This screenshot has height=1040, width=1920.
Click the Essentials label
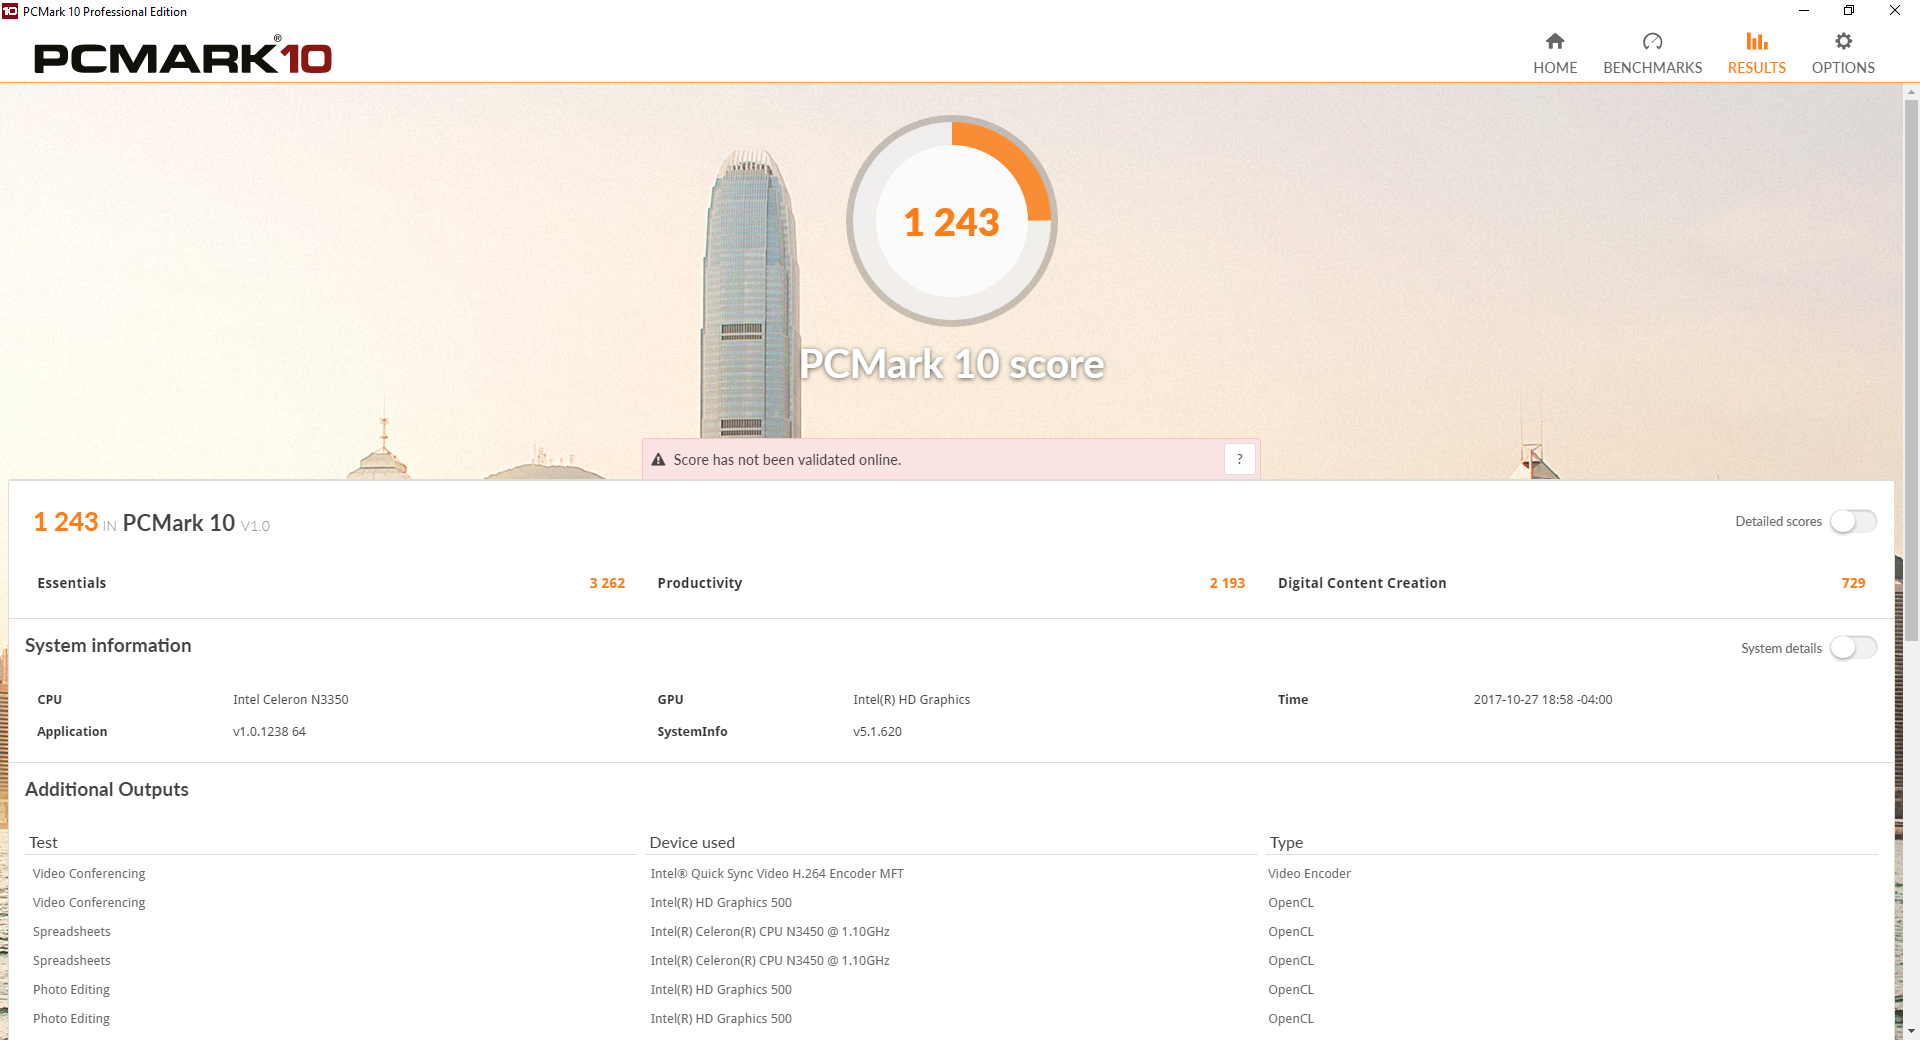click(72, 583)
